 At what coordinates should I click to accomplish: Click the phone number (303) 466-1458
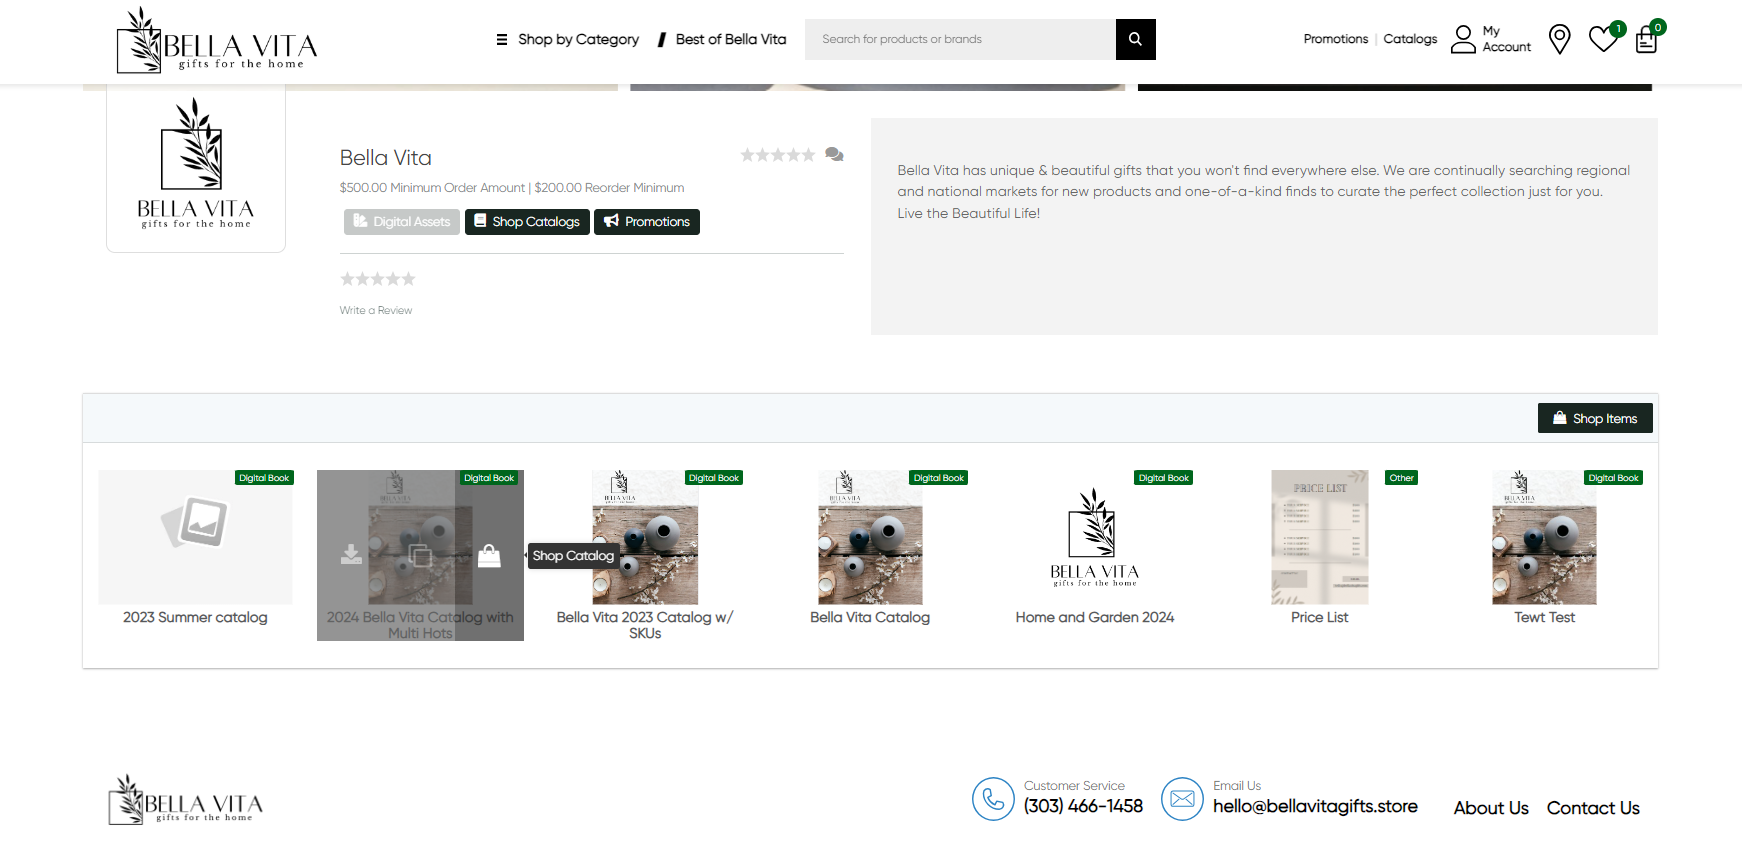click(x=1083, y=806)
